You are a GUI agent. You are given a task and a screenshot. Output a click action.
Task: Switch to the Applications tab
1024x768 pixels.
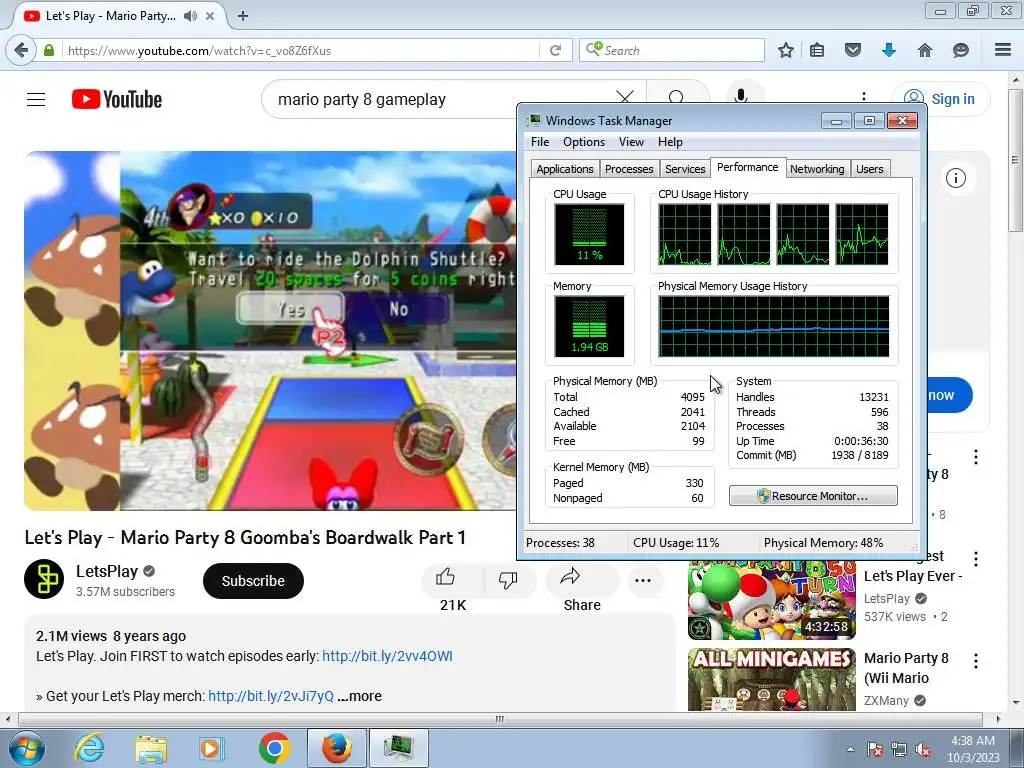(565, 168)
